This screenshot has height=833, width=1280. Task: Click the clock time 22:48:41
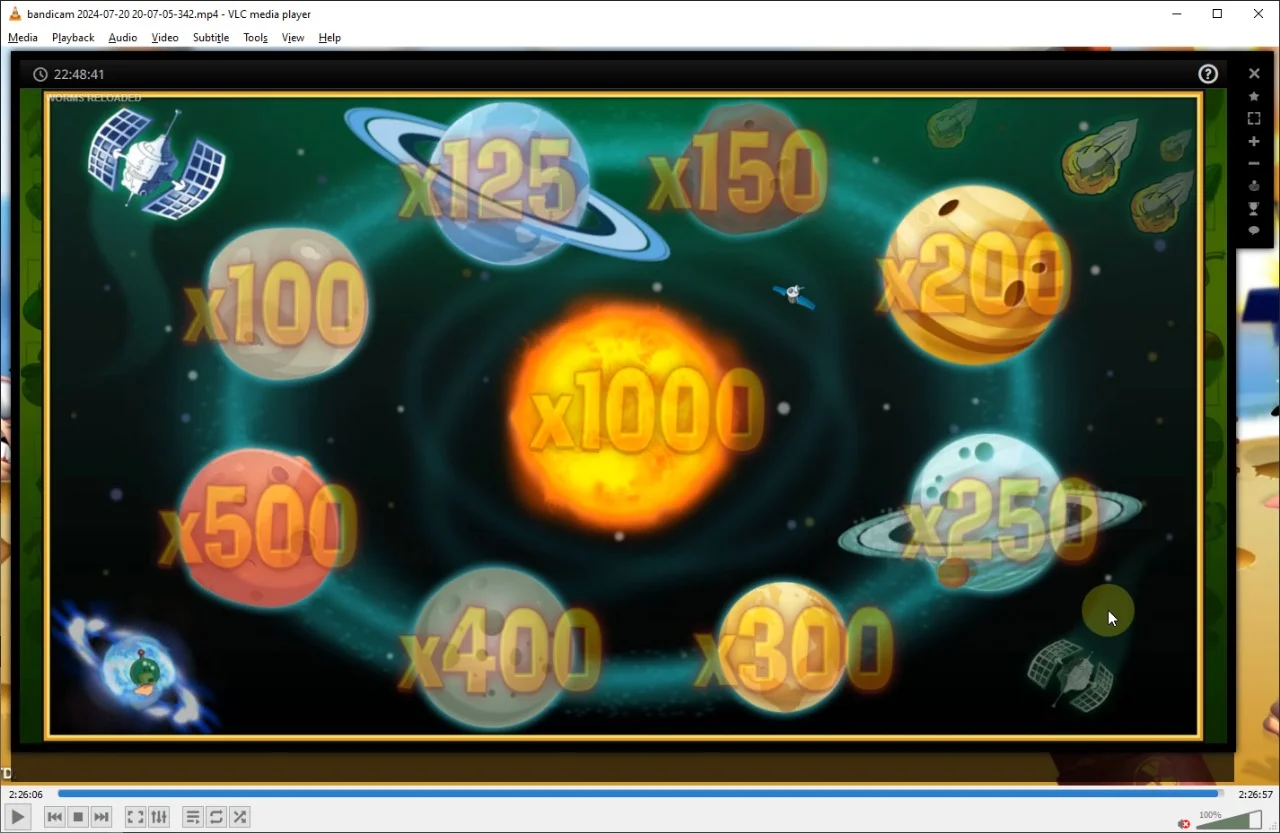[79, 74]
